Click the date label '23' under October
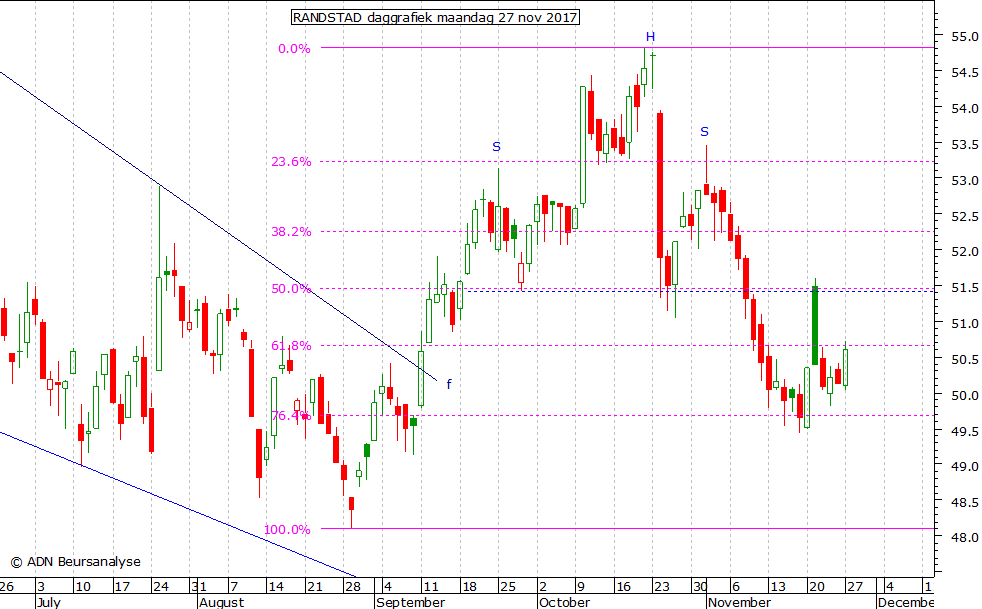The image size is (982, 609). pyautogui.click(x=661, y=587)
